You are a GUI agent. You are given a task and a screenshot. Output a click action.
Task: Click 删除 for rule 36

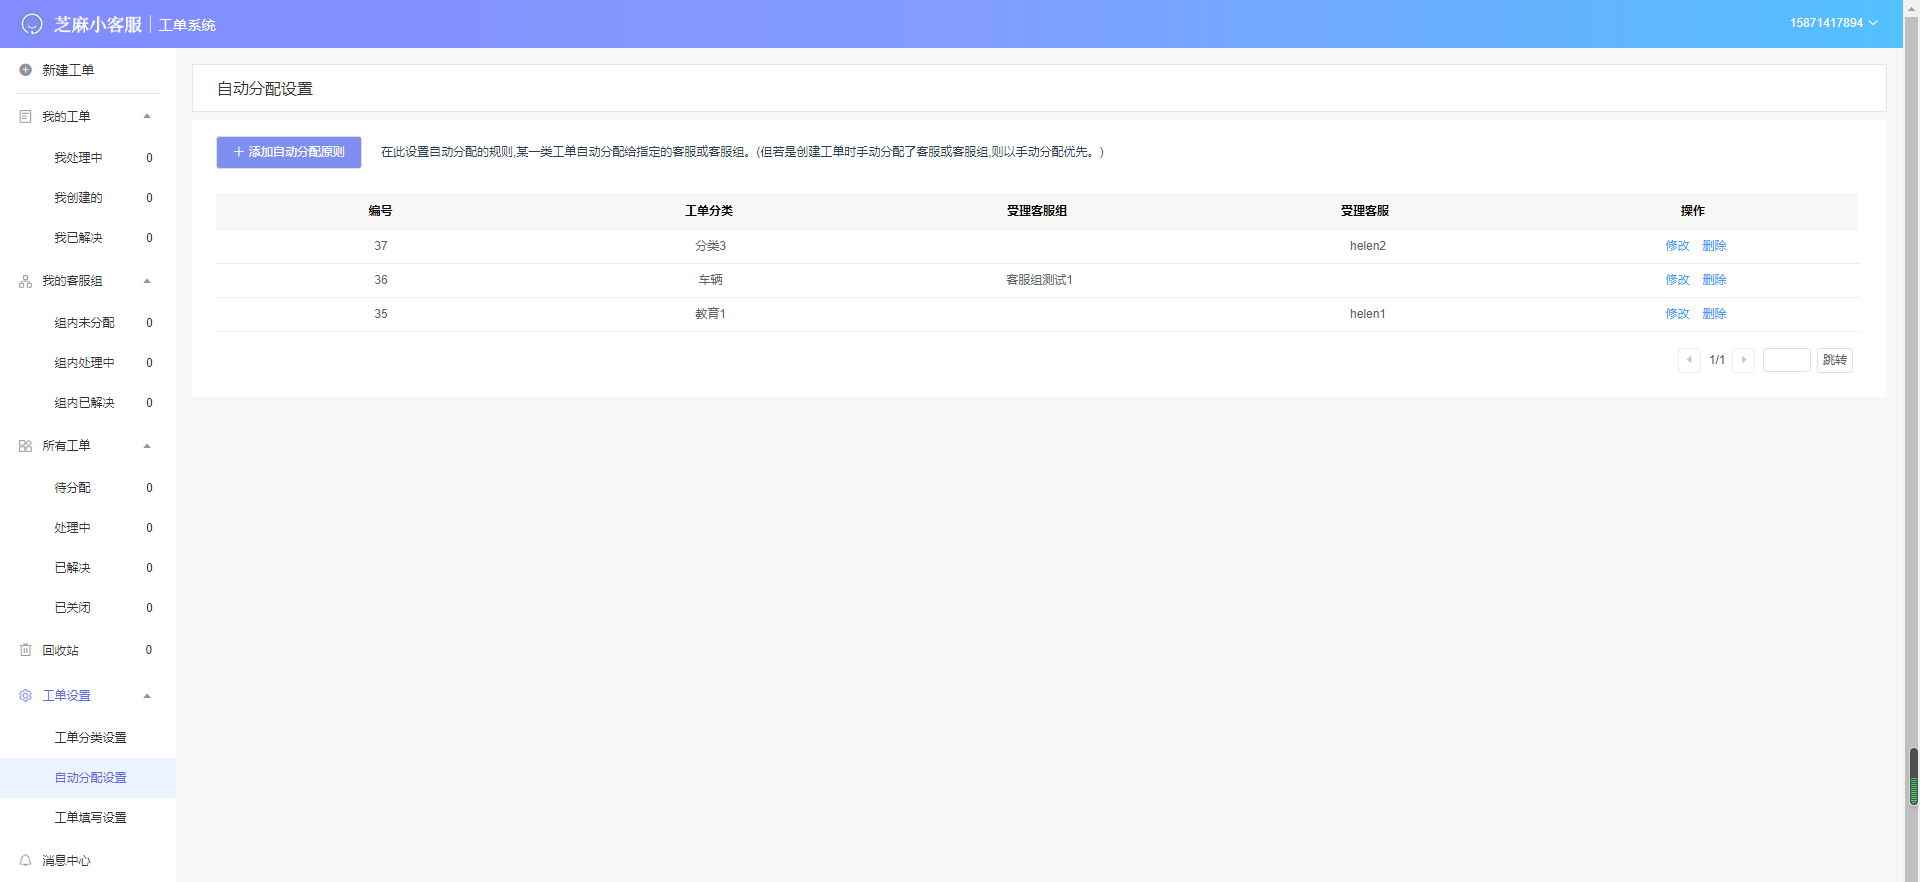1714,280
